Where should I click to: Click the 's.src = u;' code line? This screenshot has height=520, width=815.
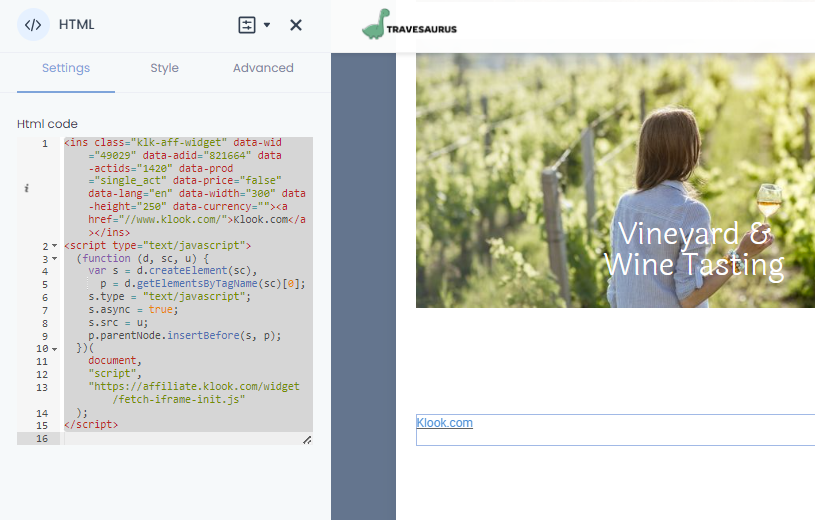(118, 322)
